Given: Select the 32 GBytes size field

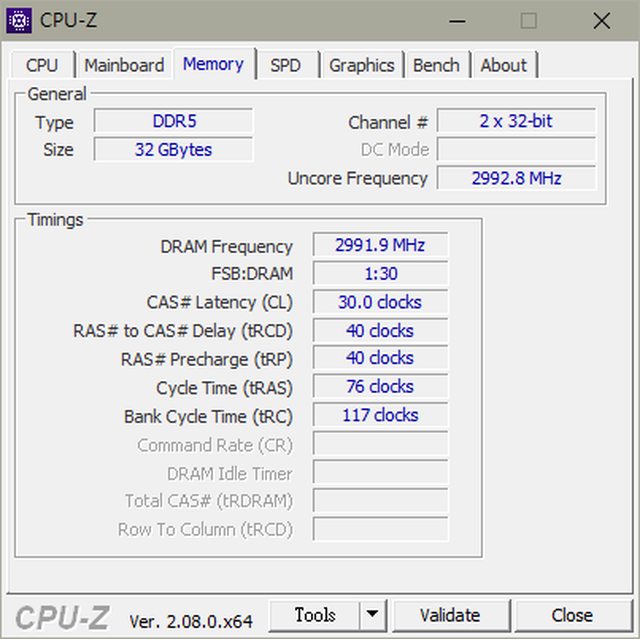Looking at the screenshot, I should tap(173, 150).
